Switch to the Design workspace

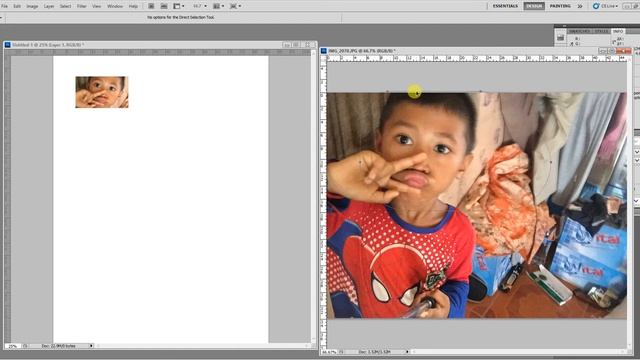coord(534,6)
